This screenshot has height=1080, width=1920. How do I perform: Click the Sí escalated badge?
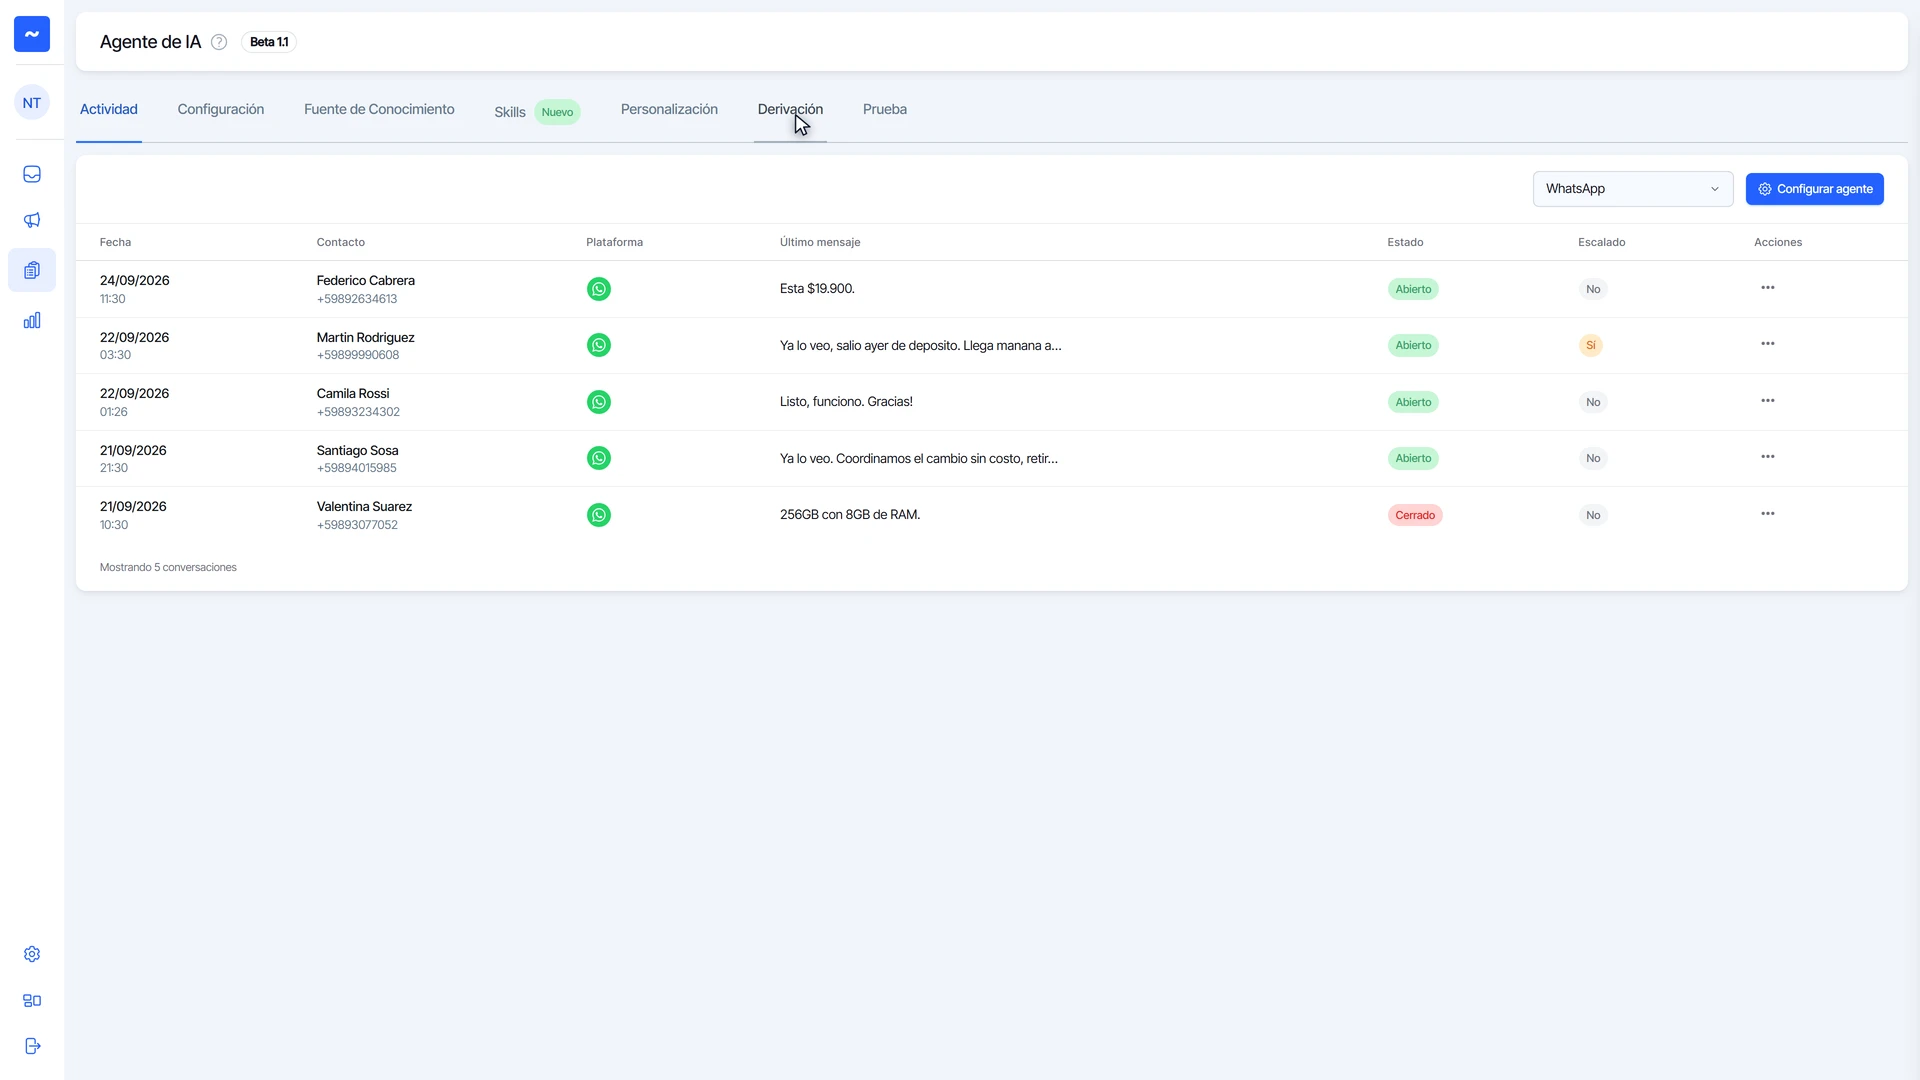pos(1591,345)
